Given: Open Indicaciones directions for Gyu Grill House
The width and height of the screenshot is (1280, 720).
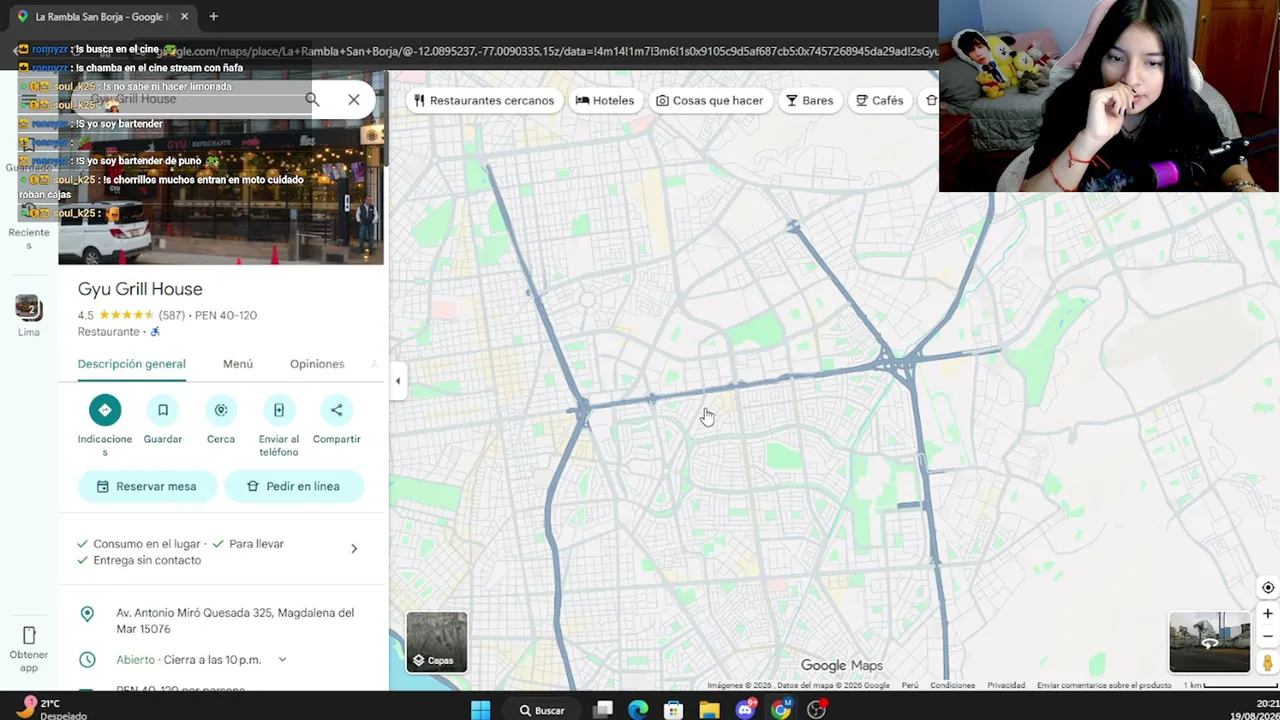Looking at the screenshot, I should (105, 410).
